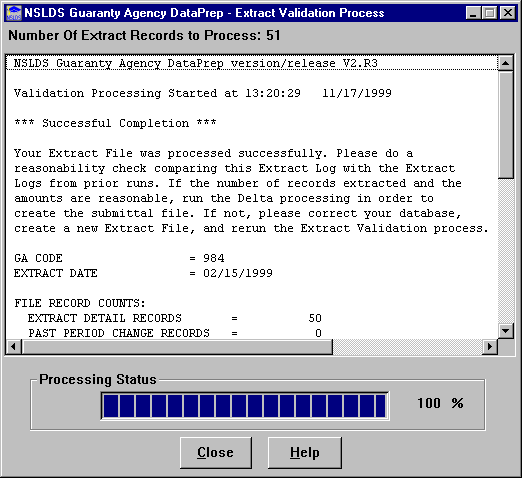The image size is (522, 478).
Task: Click the log line starting 'amounts are reasonable'
Action: click(224, 198)
